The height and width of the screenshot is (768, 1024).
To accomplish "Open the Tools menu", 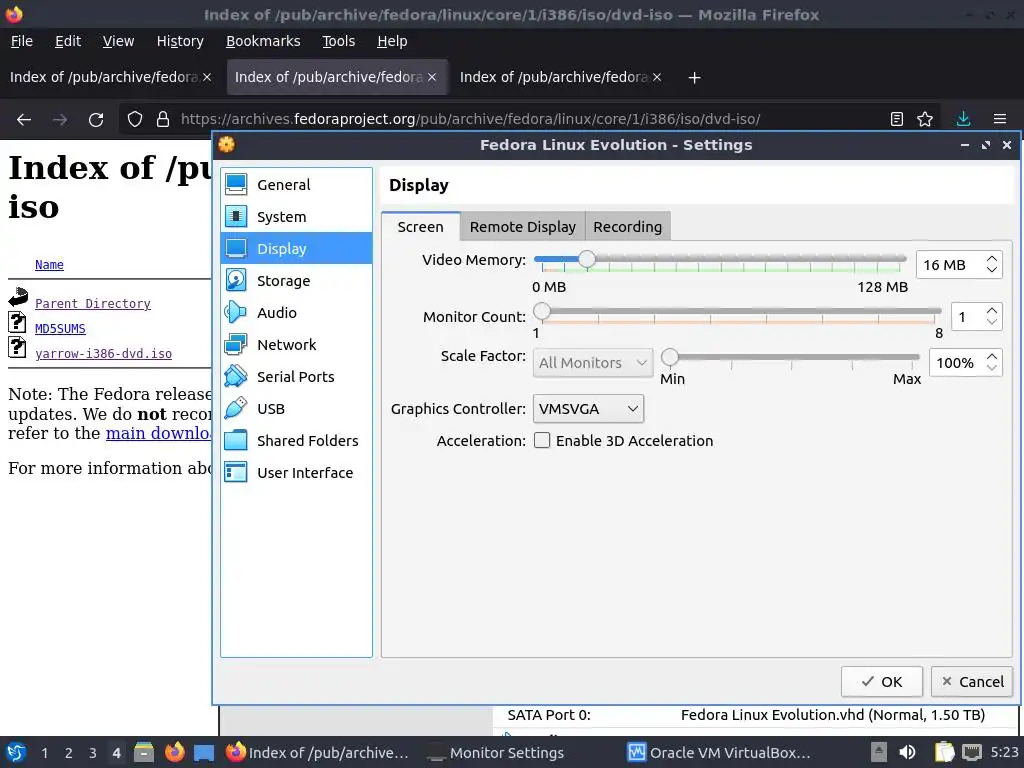I will [x=338, y=41].
